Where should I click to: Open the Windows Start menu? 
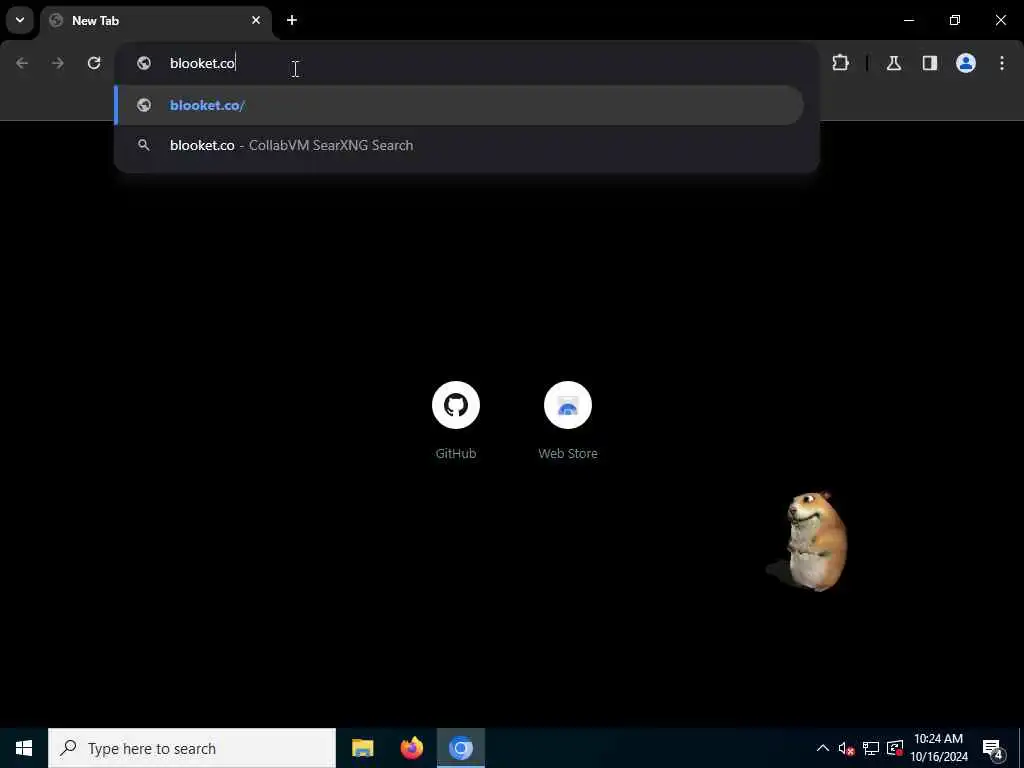[x=24, y=748]
